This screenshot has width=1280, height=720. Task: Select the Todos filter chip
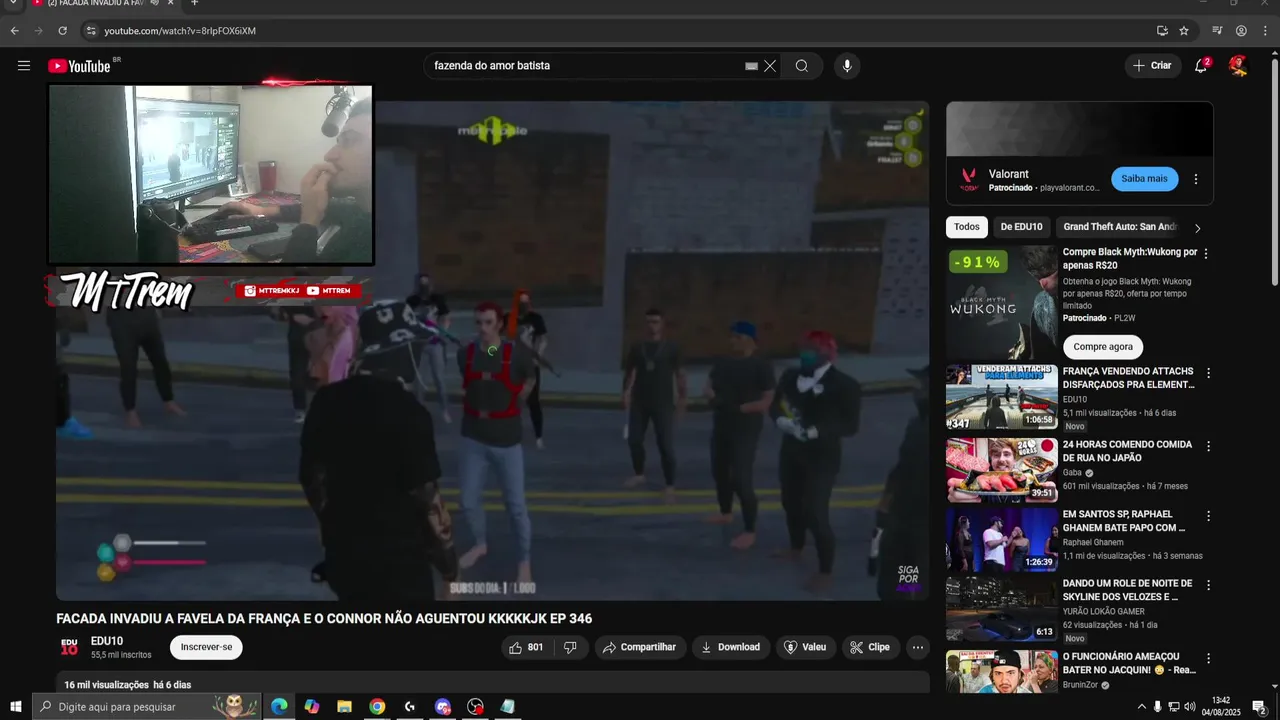[967, 227]
